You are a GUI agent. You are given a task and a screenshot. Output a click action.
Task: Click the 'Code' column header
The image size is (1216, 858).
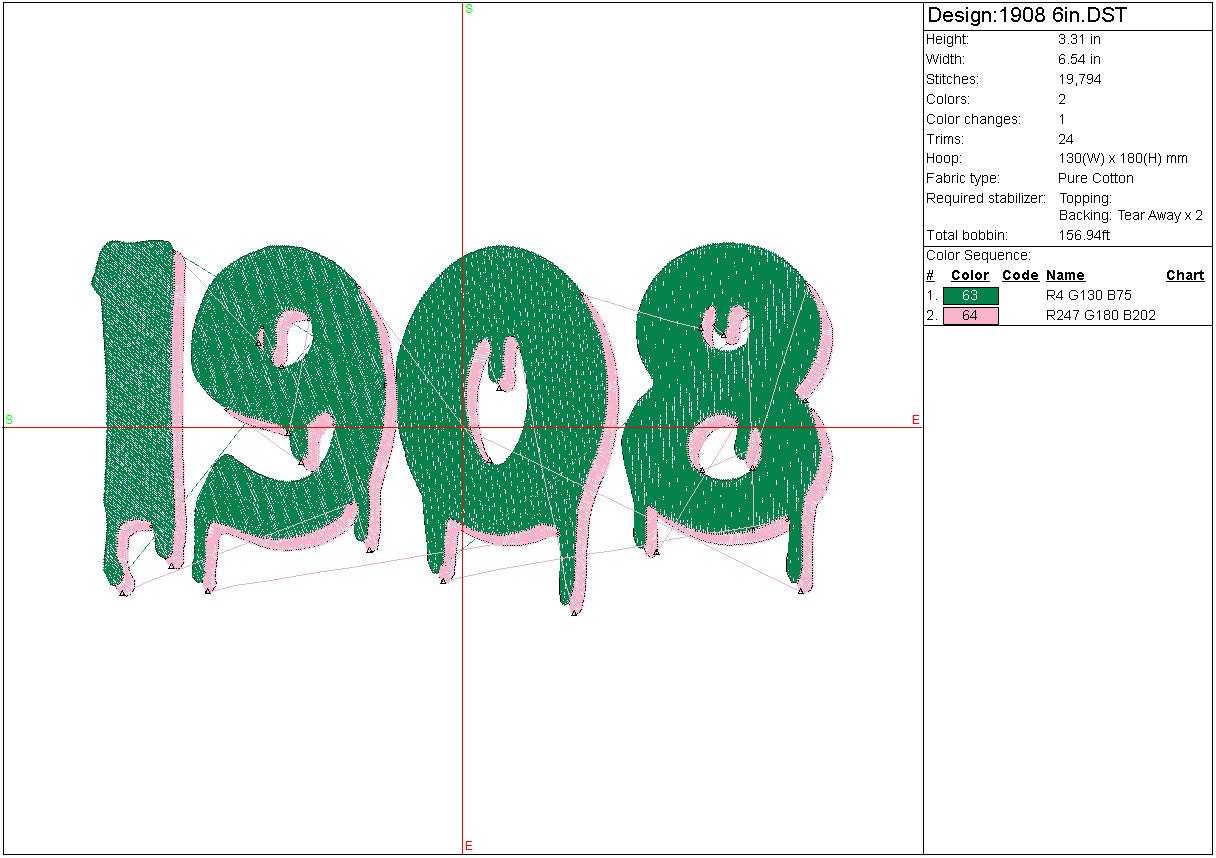(x=1020, y=275)
